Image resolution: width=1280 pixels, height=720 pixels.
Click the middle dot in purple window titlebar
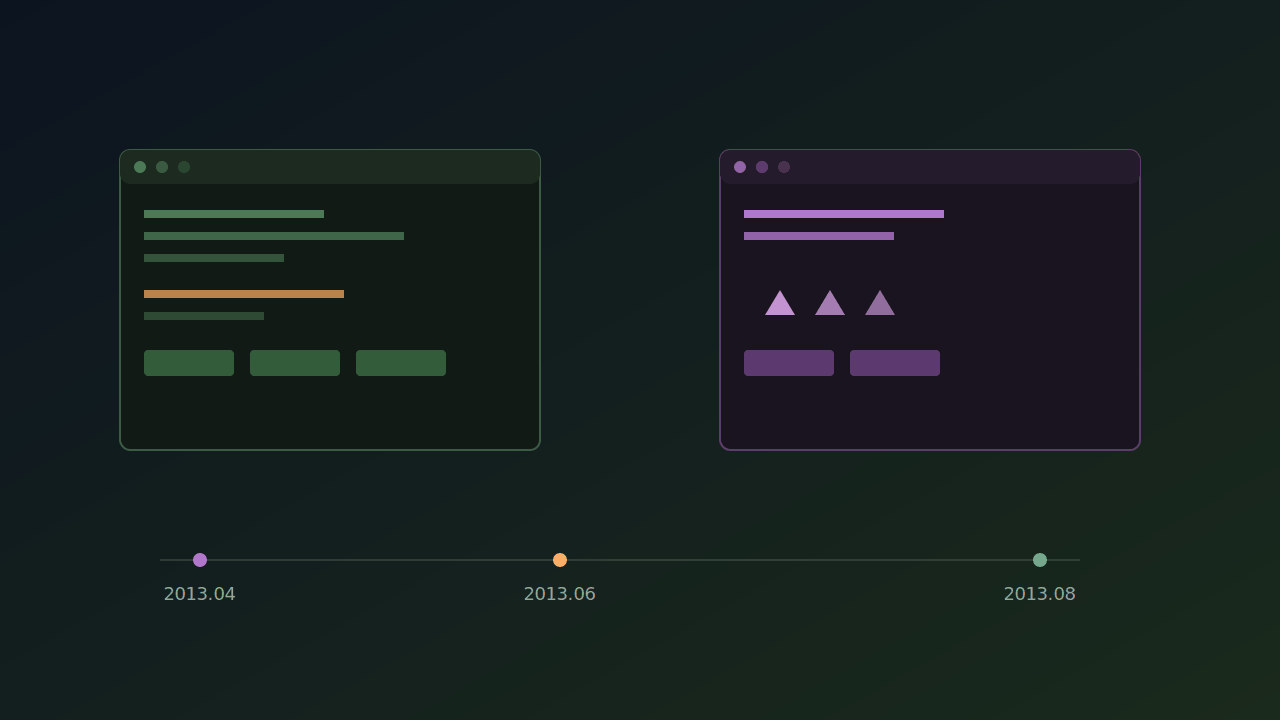coord(762,167)
